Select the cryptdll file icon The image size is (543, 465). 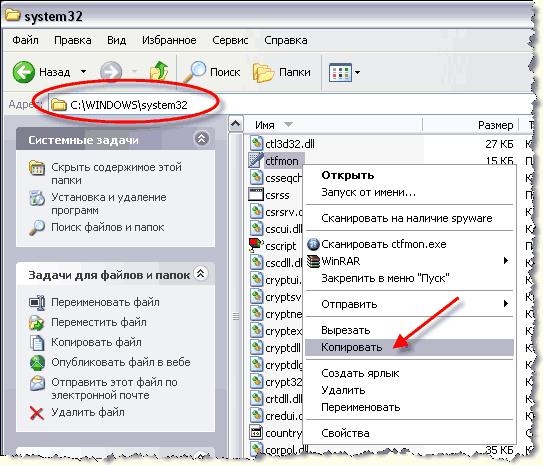coord(256,347)
